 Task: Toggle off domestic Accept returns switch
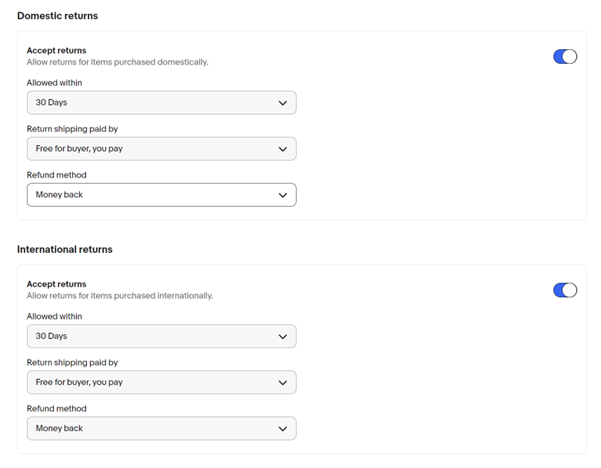coord(565,57)
